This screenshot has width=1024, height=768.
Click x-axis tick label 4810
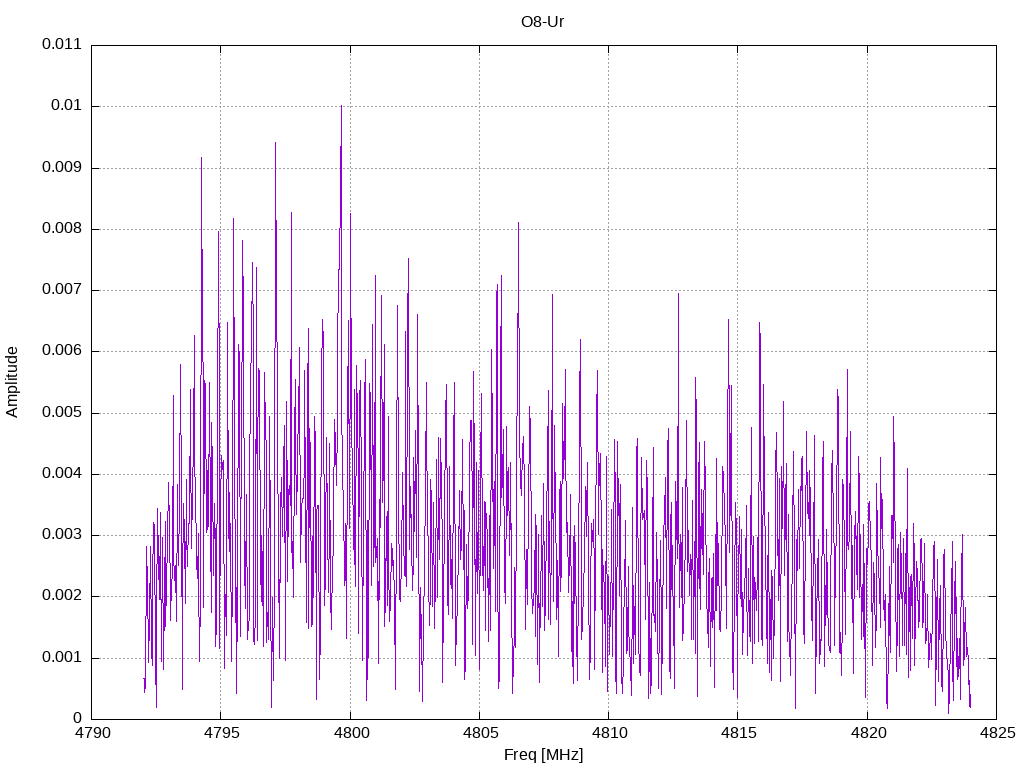tap(610, 733)
